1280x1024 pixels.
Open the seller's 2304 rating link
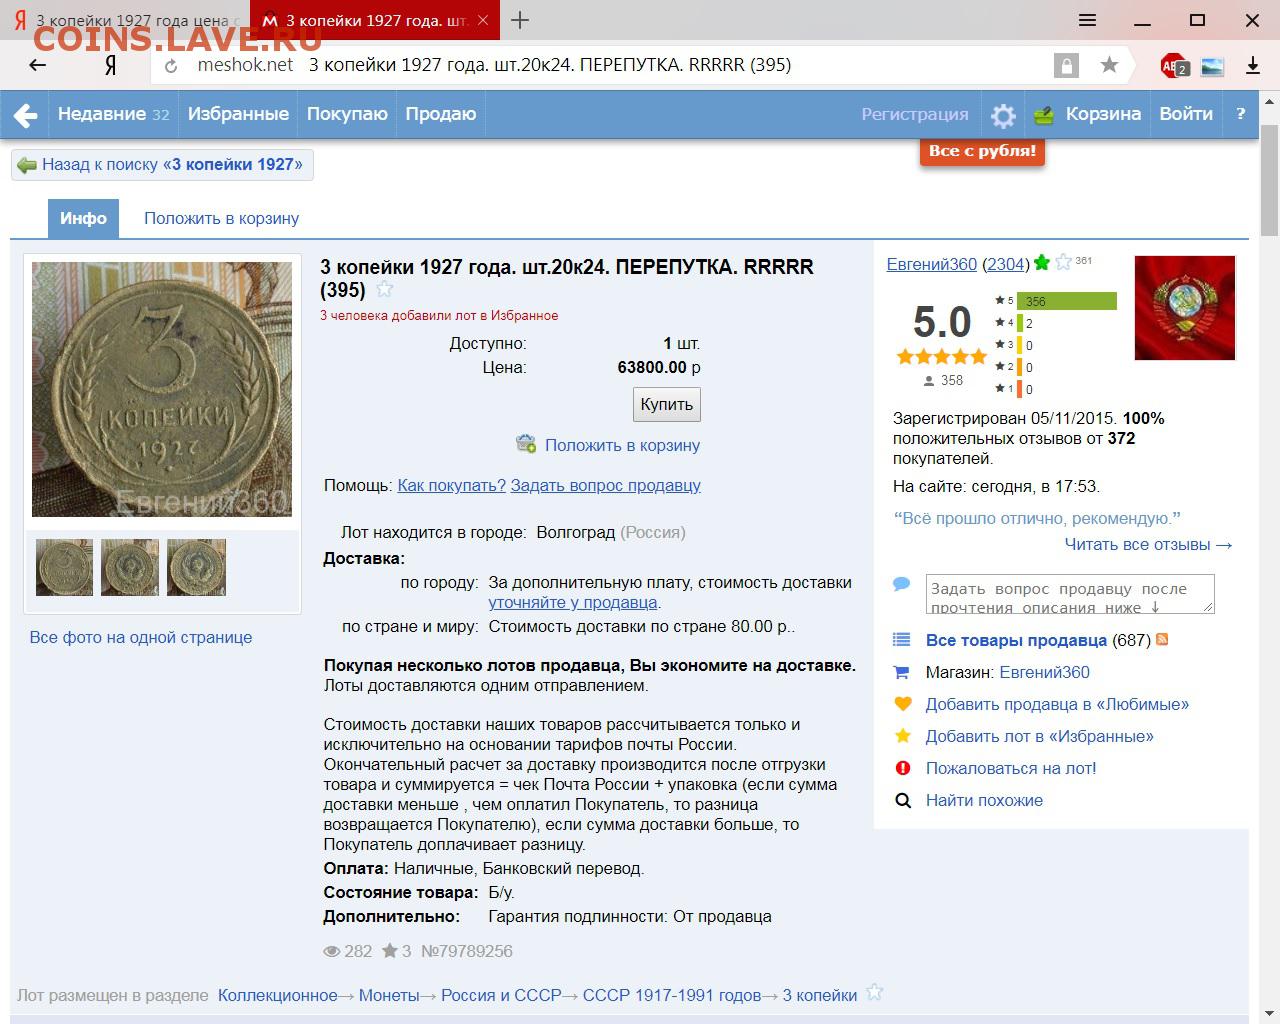click(x=1005, y=264)
